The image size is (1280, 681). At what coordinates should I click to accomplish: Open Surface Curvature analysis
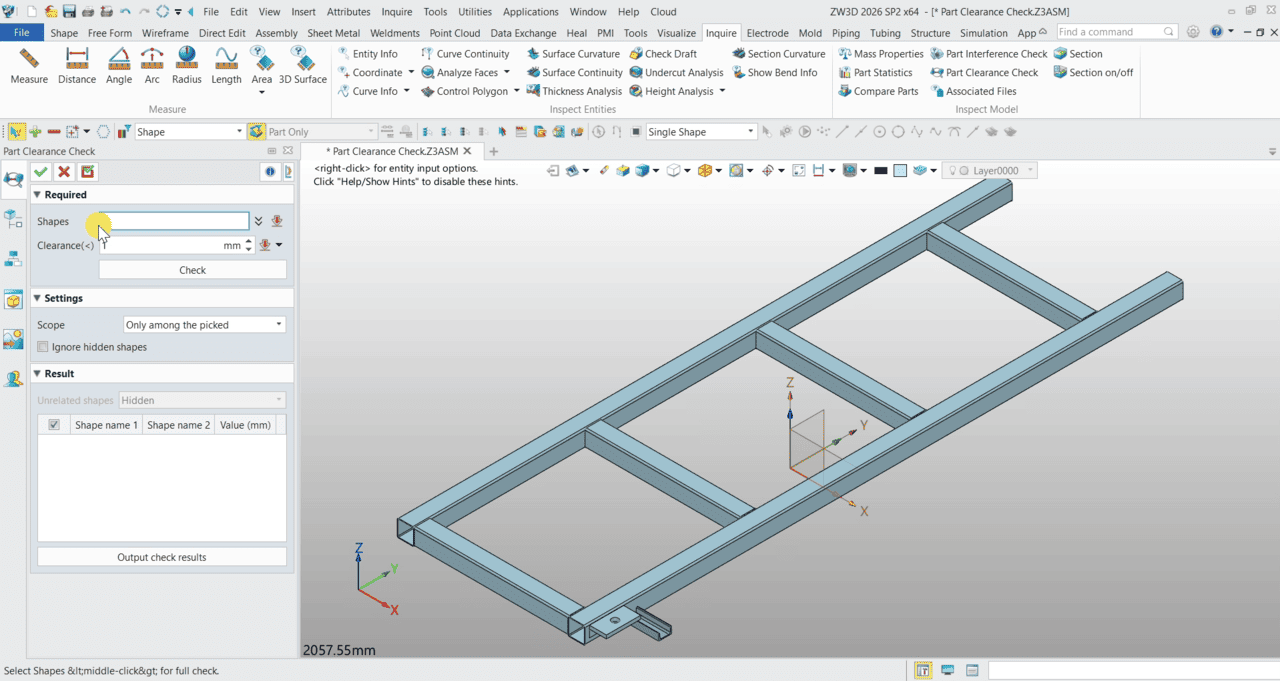[573, 54]
